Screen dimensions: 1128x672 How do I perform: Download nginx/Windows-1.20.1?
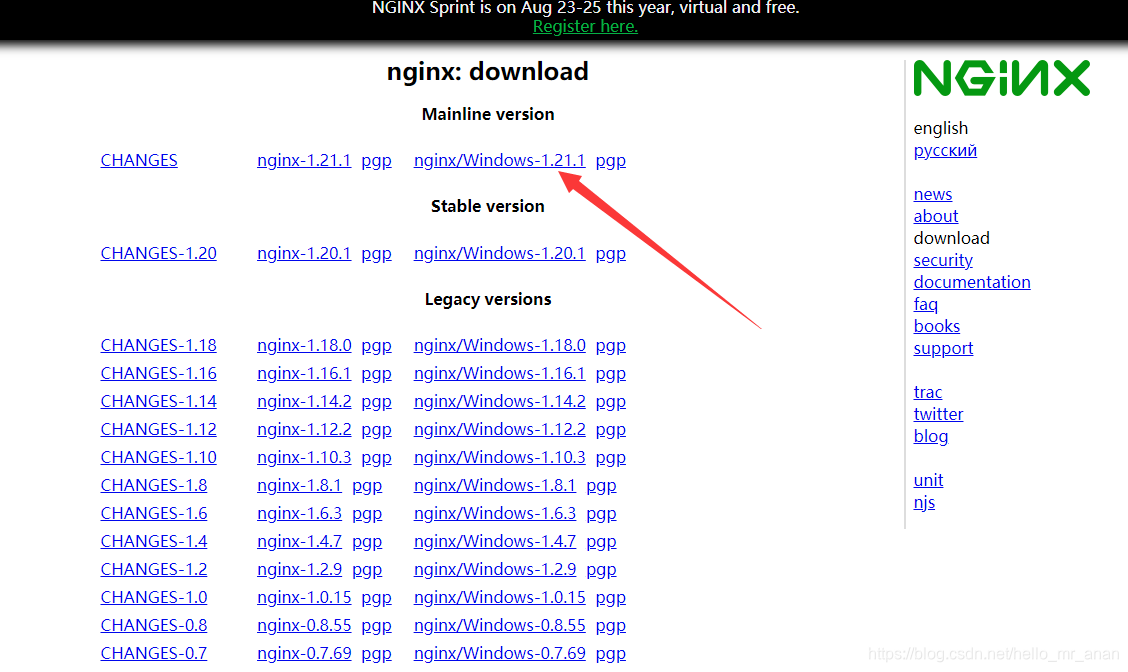pos(499,253)
